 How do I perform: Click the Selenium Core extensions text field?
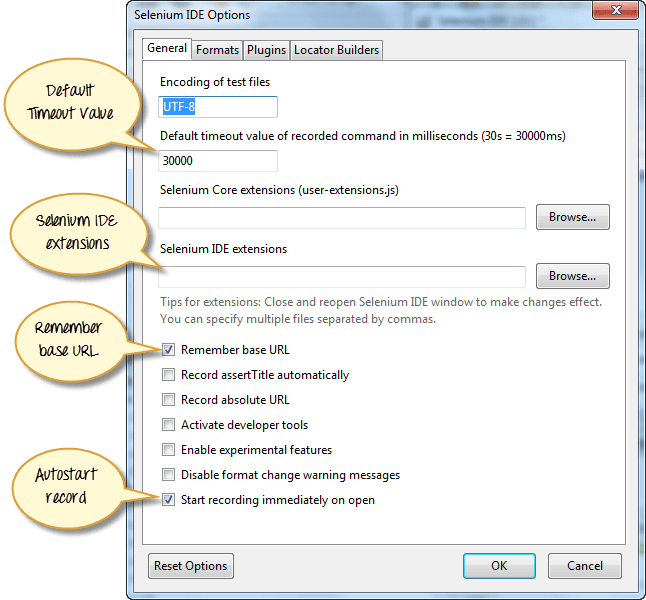tap(342, 218)
